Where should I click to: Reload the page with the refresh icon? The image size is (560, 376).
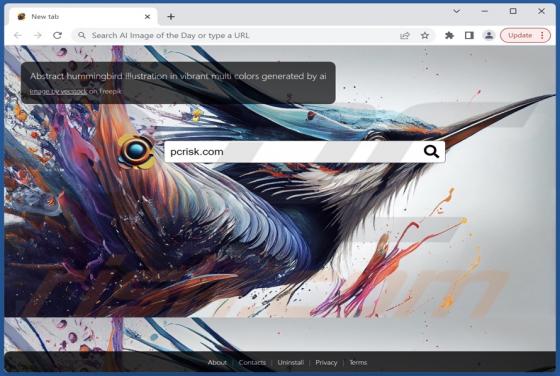tap(58, 35)
